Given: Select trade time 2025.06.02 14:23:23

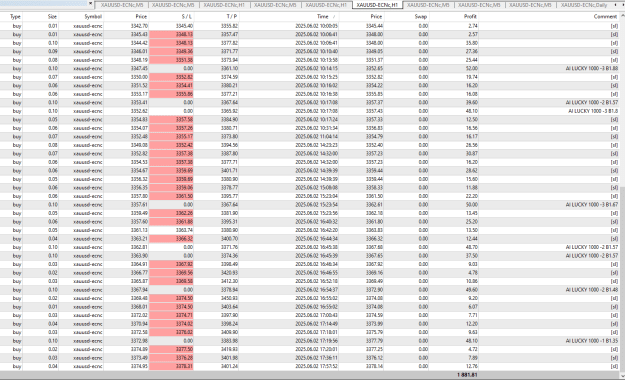Looking at the screenshot, I should click(x=316, y=145).
